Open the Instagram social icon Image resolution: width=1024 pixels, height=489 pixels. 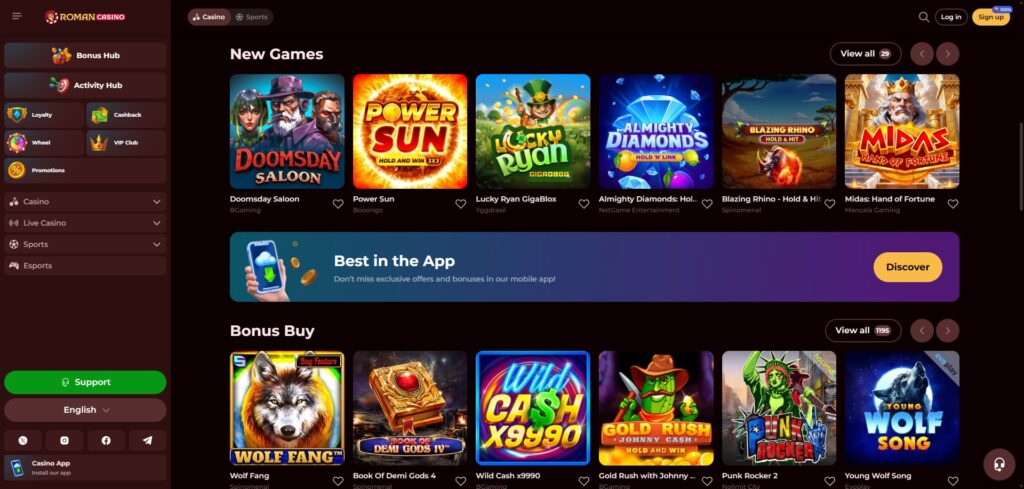[x=64, y=441]
